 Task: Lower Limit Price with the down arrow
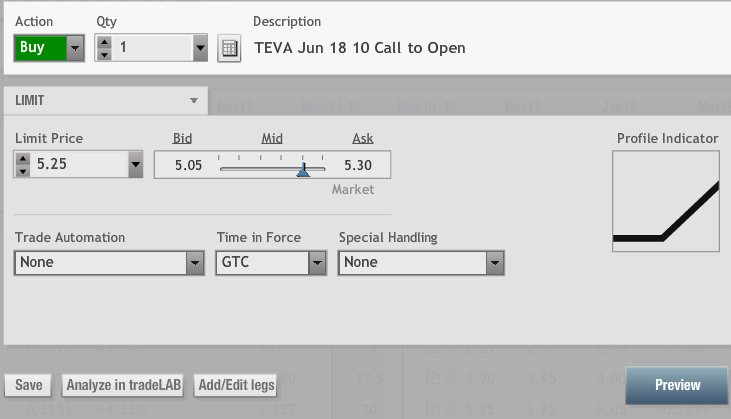point(22,171)
